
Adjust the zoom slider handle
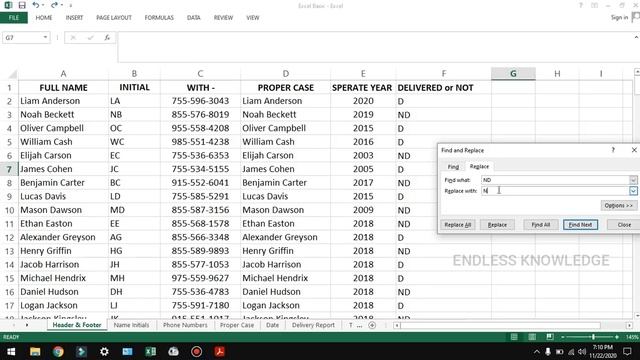593,337
